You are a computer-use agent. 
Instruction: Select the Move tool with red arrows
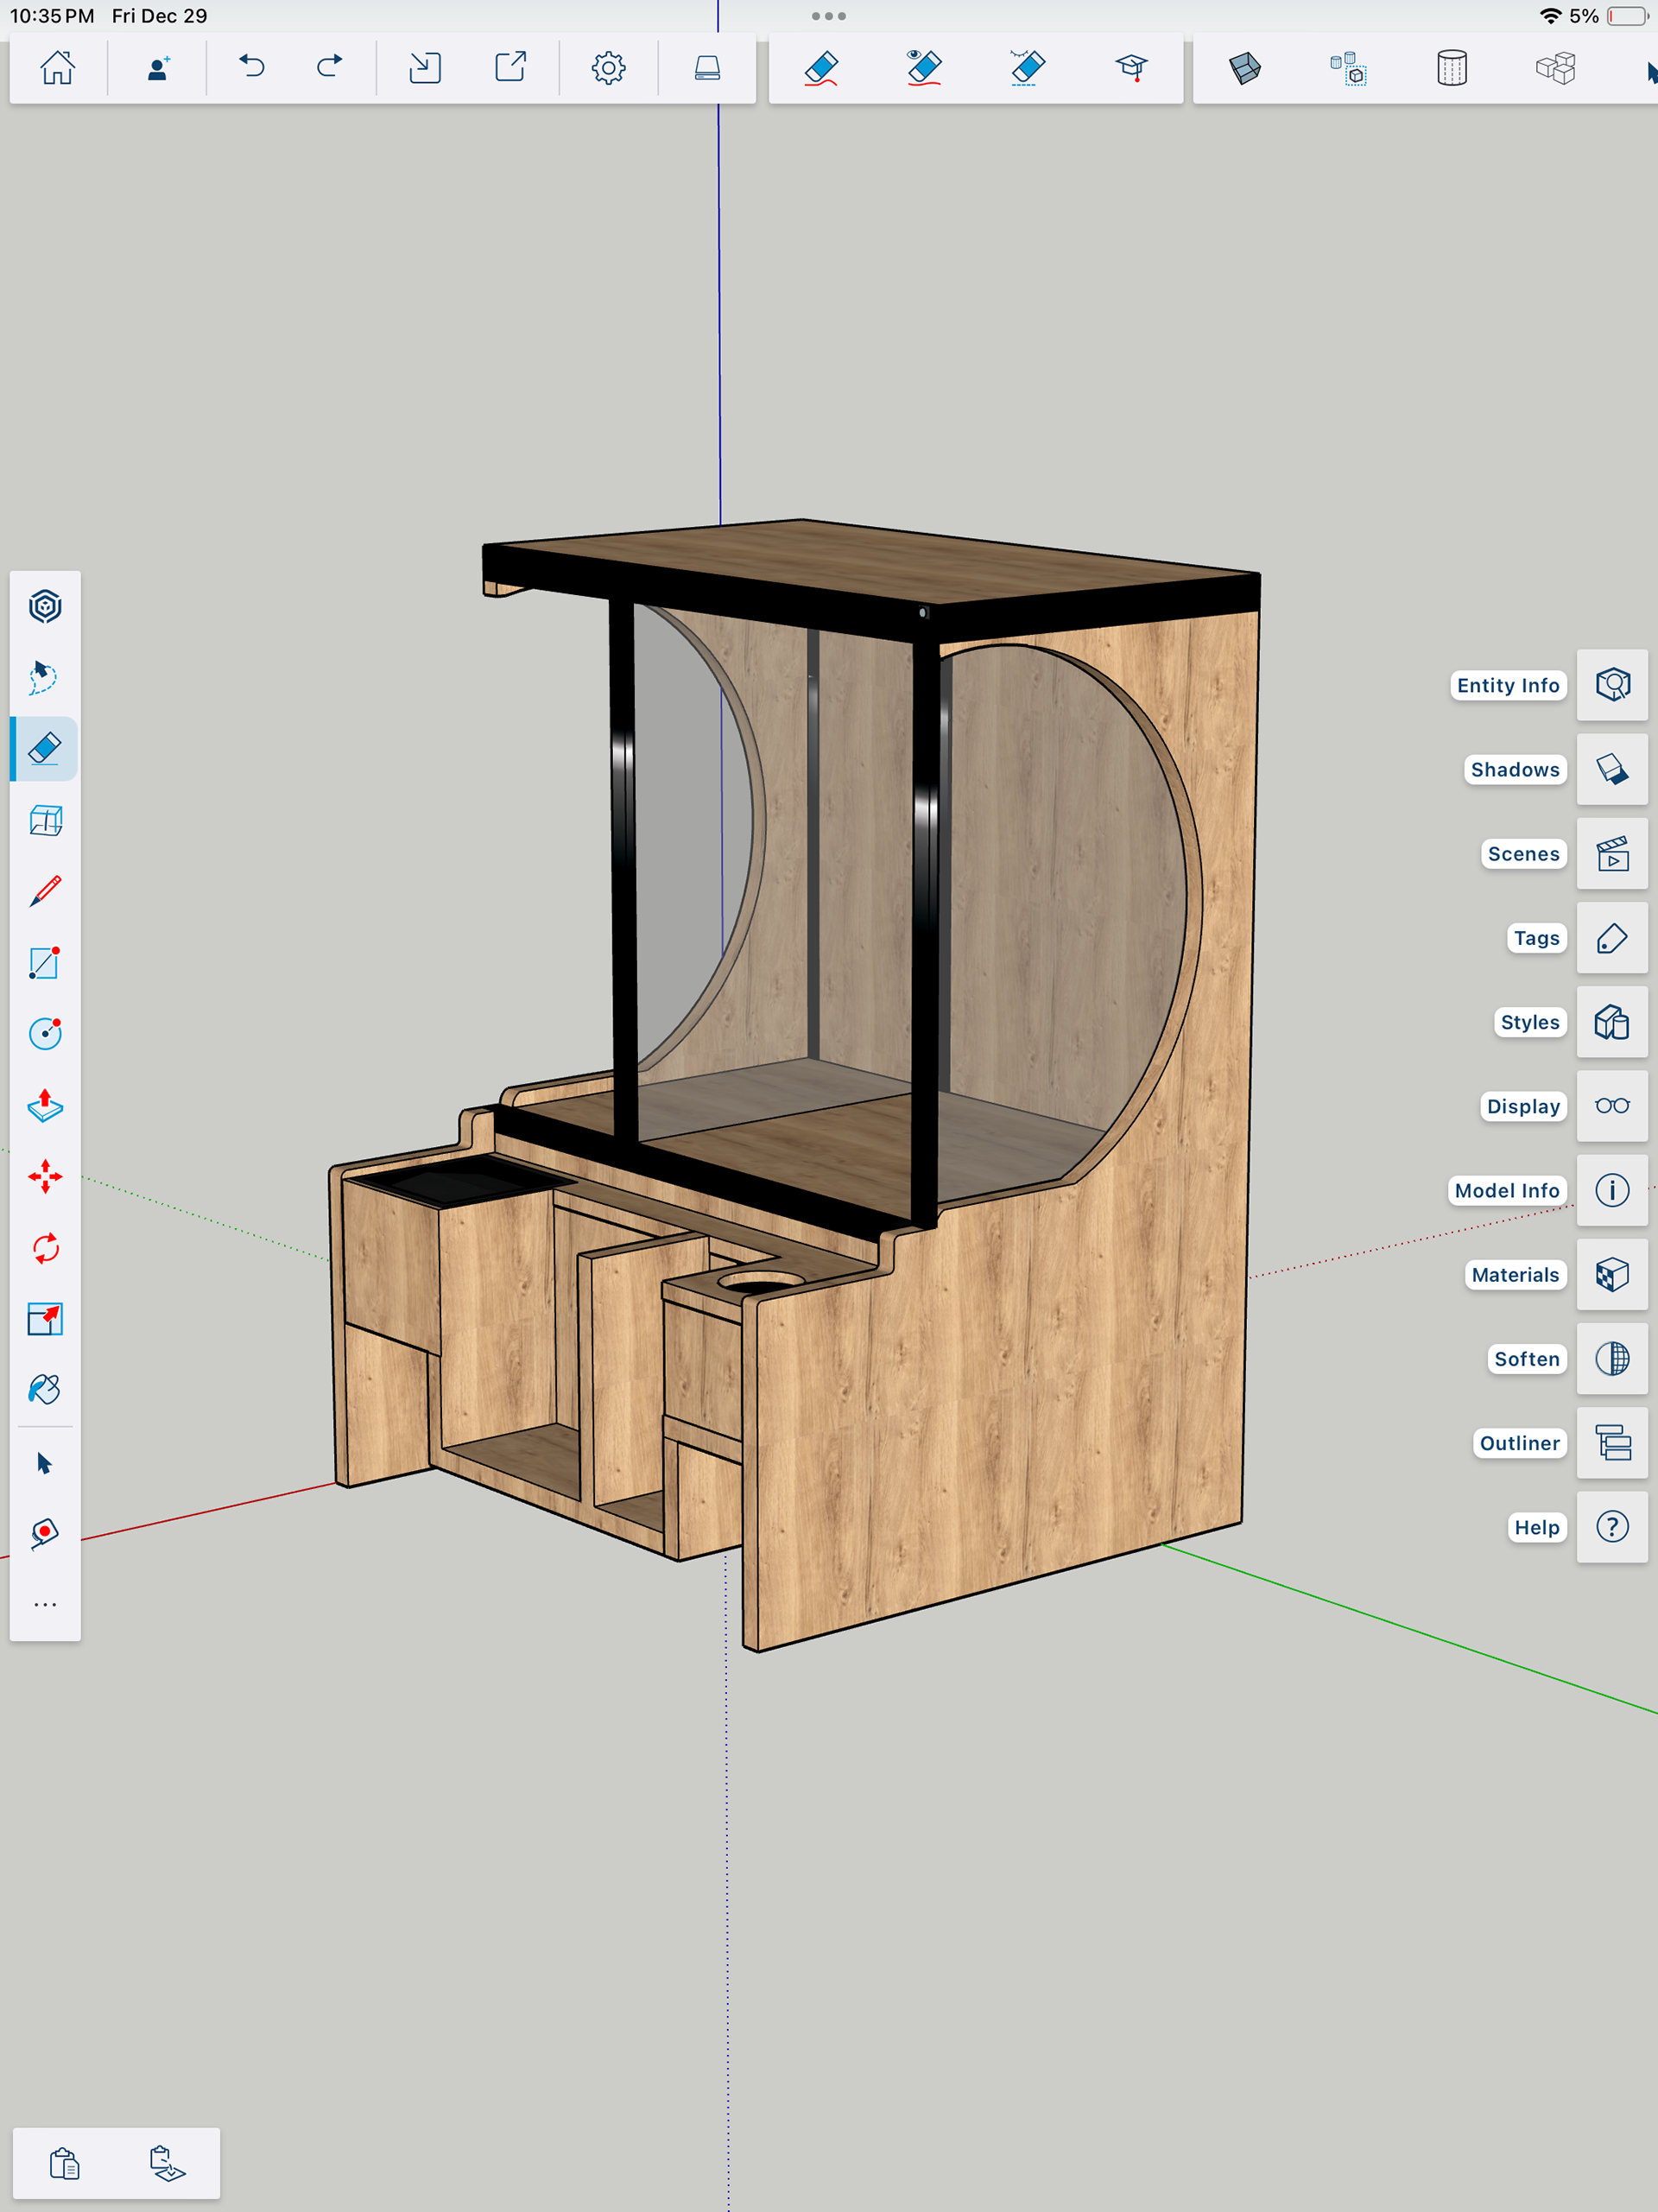click(45, 1176)
